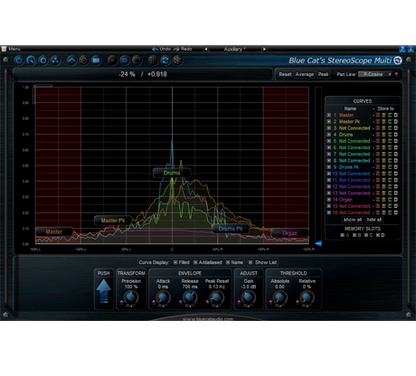Viewport: 416px width, 376px height.
Task: Toggle memory slot B checkbox
Action: pos(354,235)
